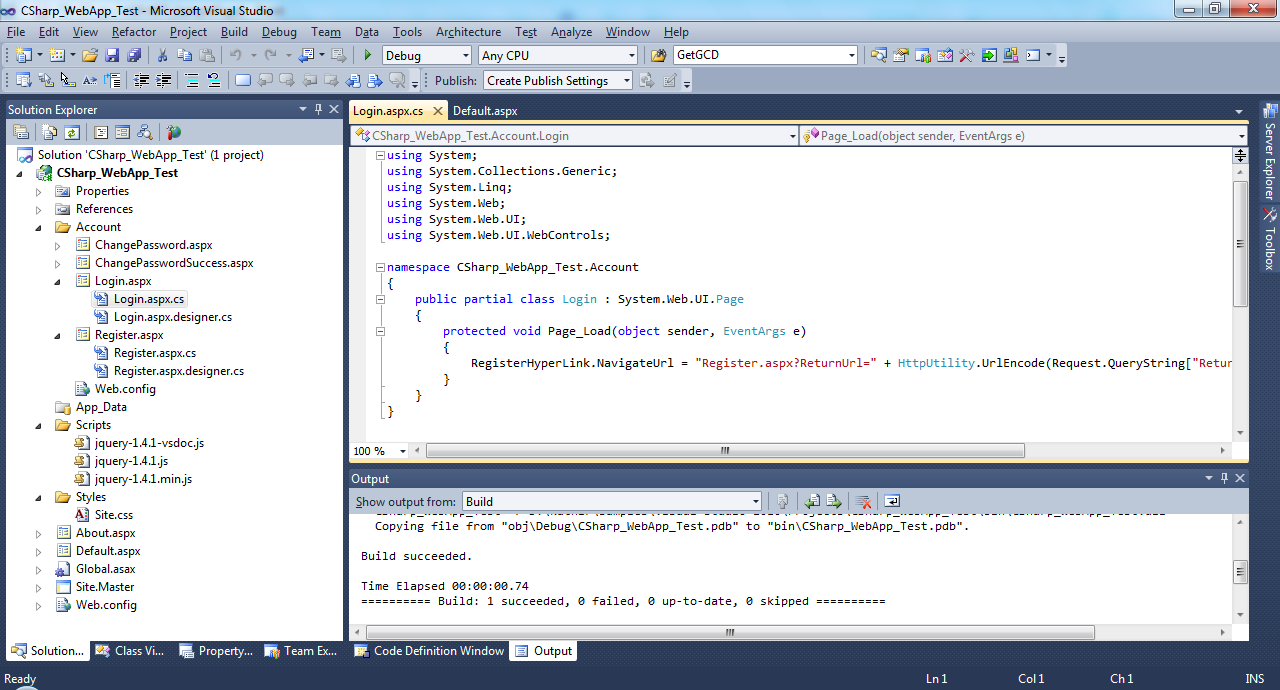The height and width of the screenshot is (690, 1280).
Task: Toggle Word Wrap in the Output window
Action: click(892, 501)
